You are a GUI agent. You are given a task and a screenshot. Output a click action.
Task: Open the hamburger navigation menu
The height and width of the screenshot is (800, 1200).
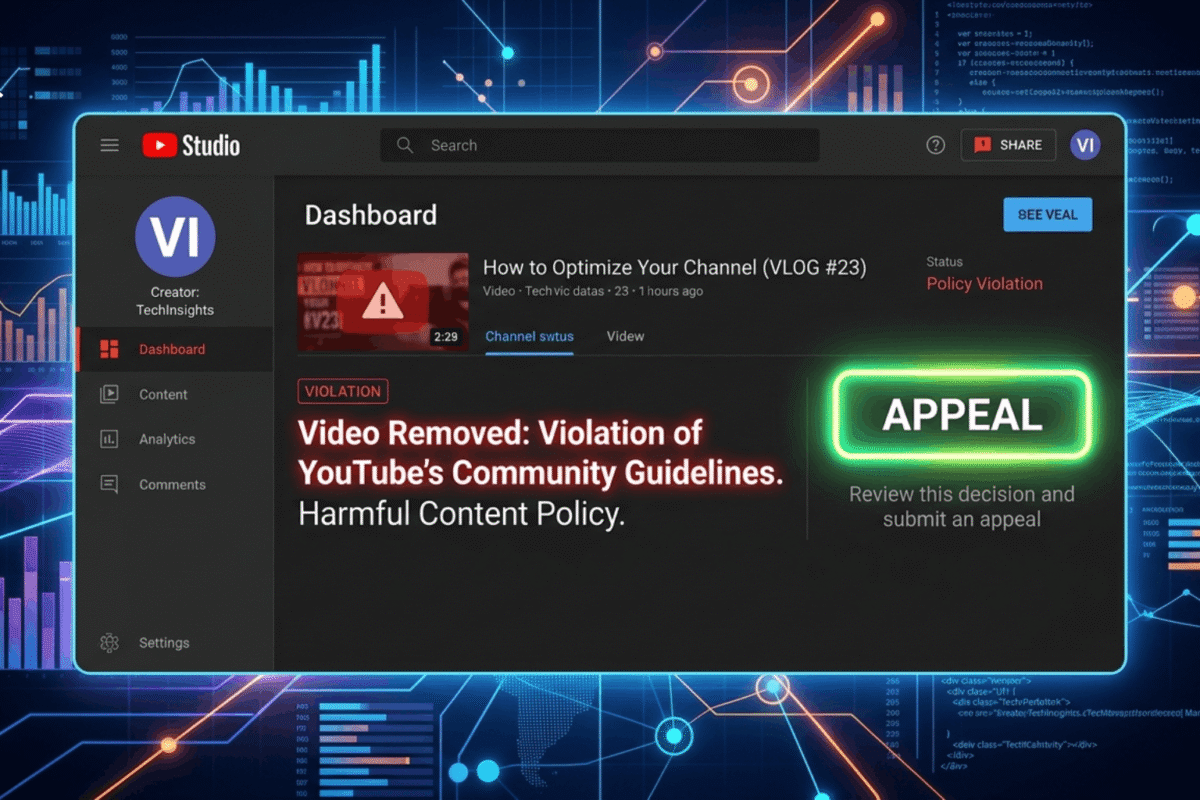tap(109, 145)
